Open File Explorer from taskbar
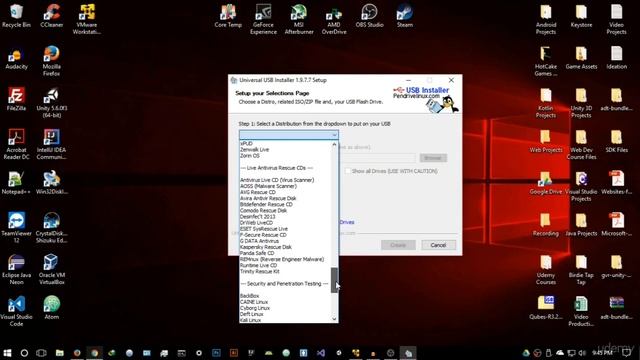 [x=60, y=353]
